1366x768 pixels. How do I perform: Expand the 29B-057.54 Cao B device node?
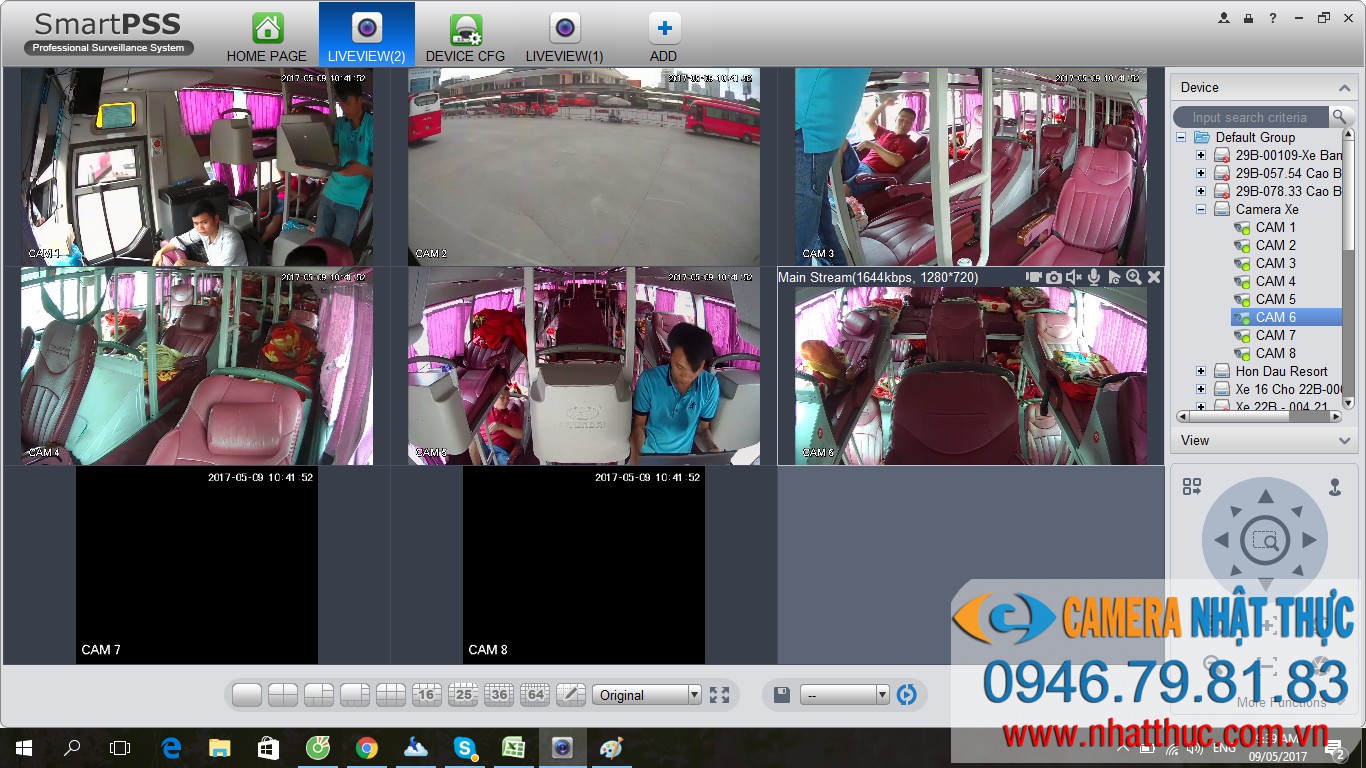coord(1201,173)
